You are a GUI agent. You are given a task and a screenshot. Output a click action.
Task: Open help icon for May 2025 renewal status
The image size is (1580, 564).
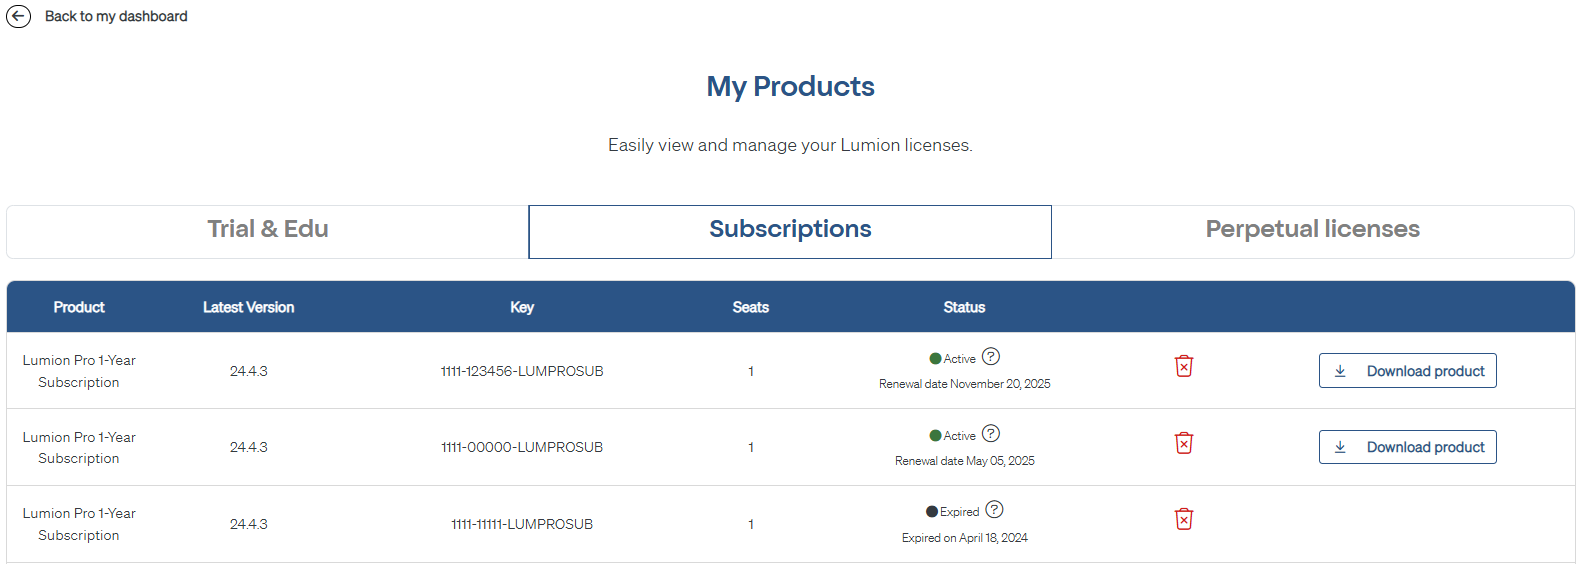(991, 434)
